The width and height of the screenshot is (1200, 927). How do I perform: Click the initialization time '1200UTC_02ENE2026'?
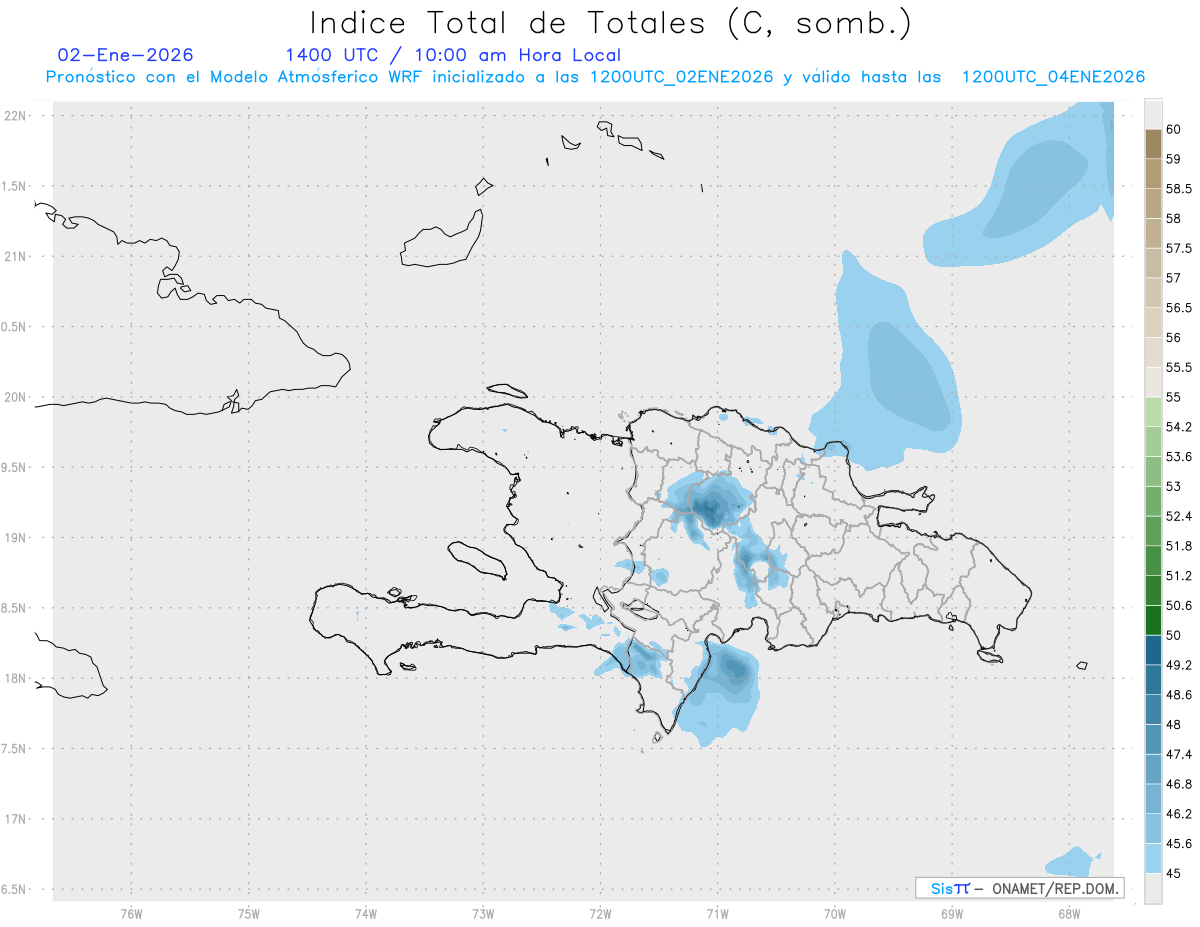point(682,77)
